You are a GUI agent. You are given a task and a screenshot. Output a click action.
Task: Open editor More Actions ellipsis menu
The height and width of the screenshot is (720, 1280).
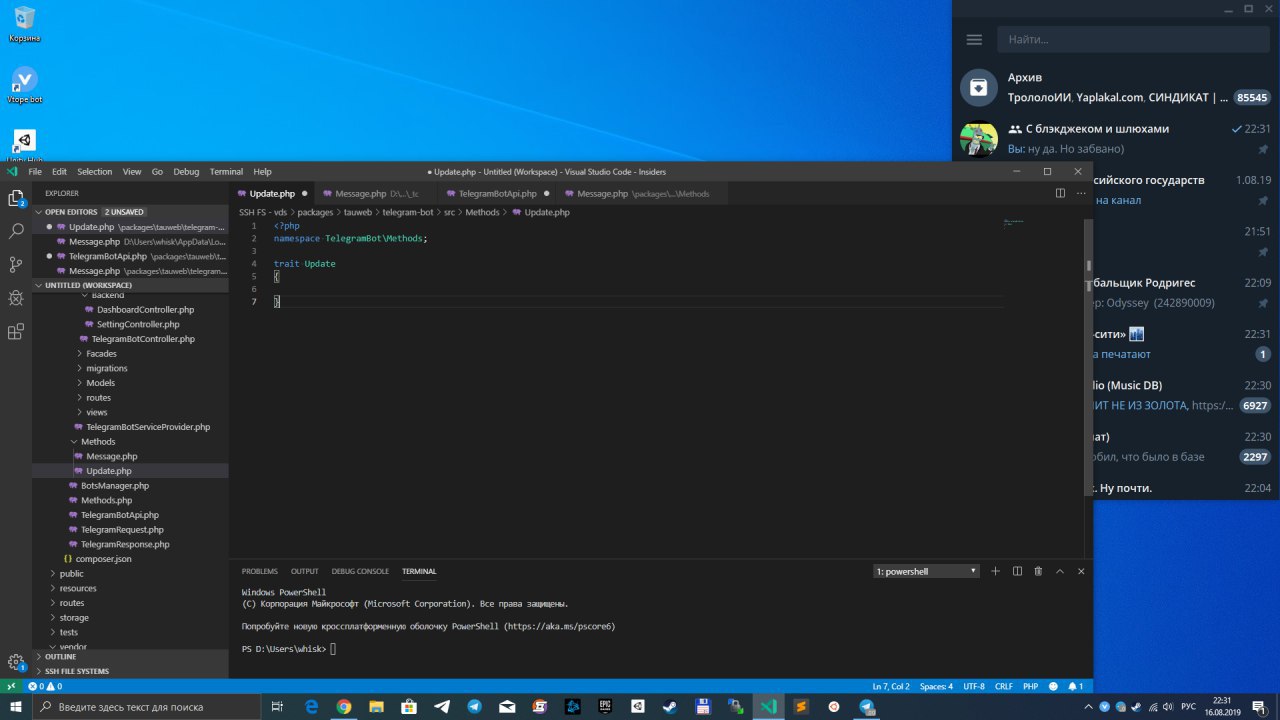[x=1080, y=193]
